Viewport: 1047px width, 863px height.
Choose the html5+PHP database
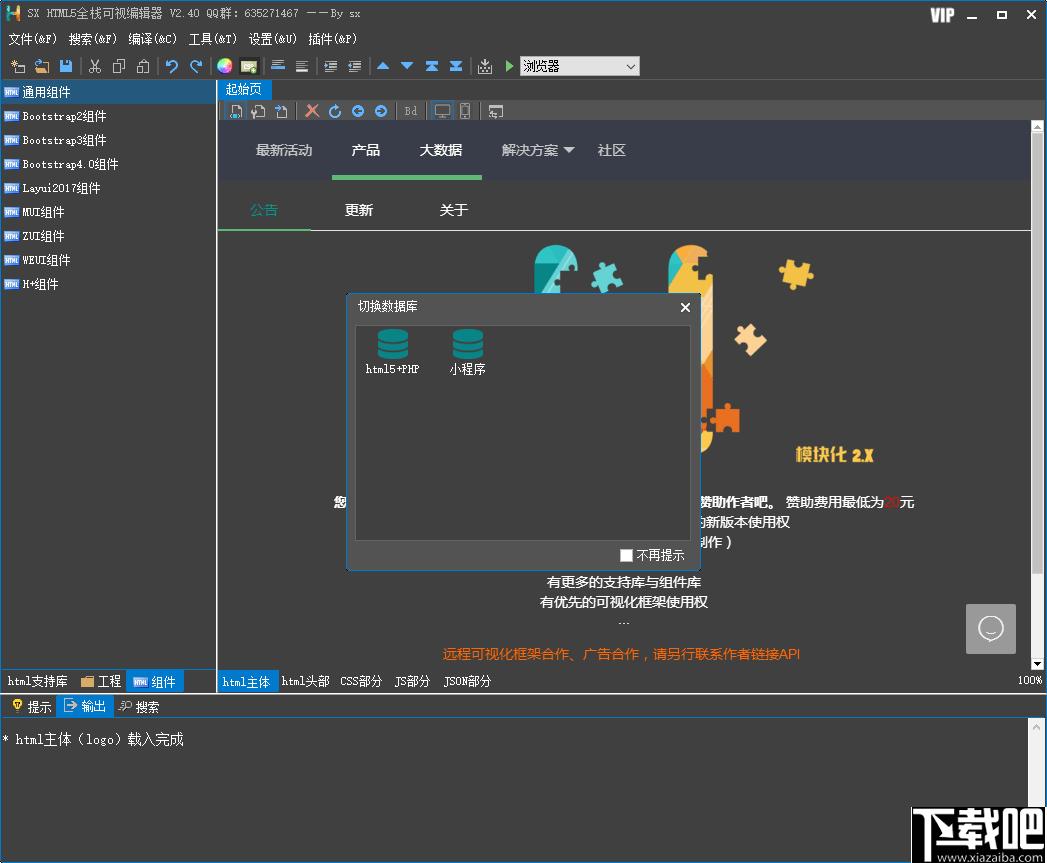coord(393,352)
